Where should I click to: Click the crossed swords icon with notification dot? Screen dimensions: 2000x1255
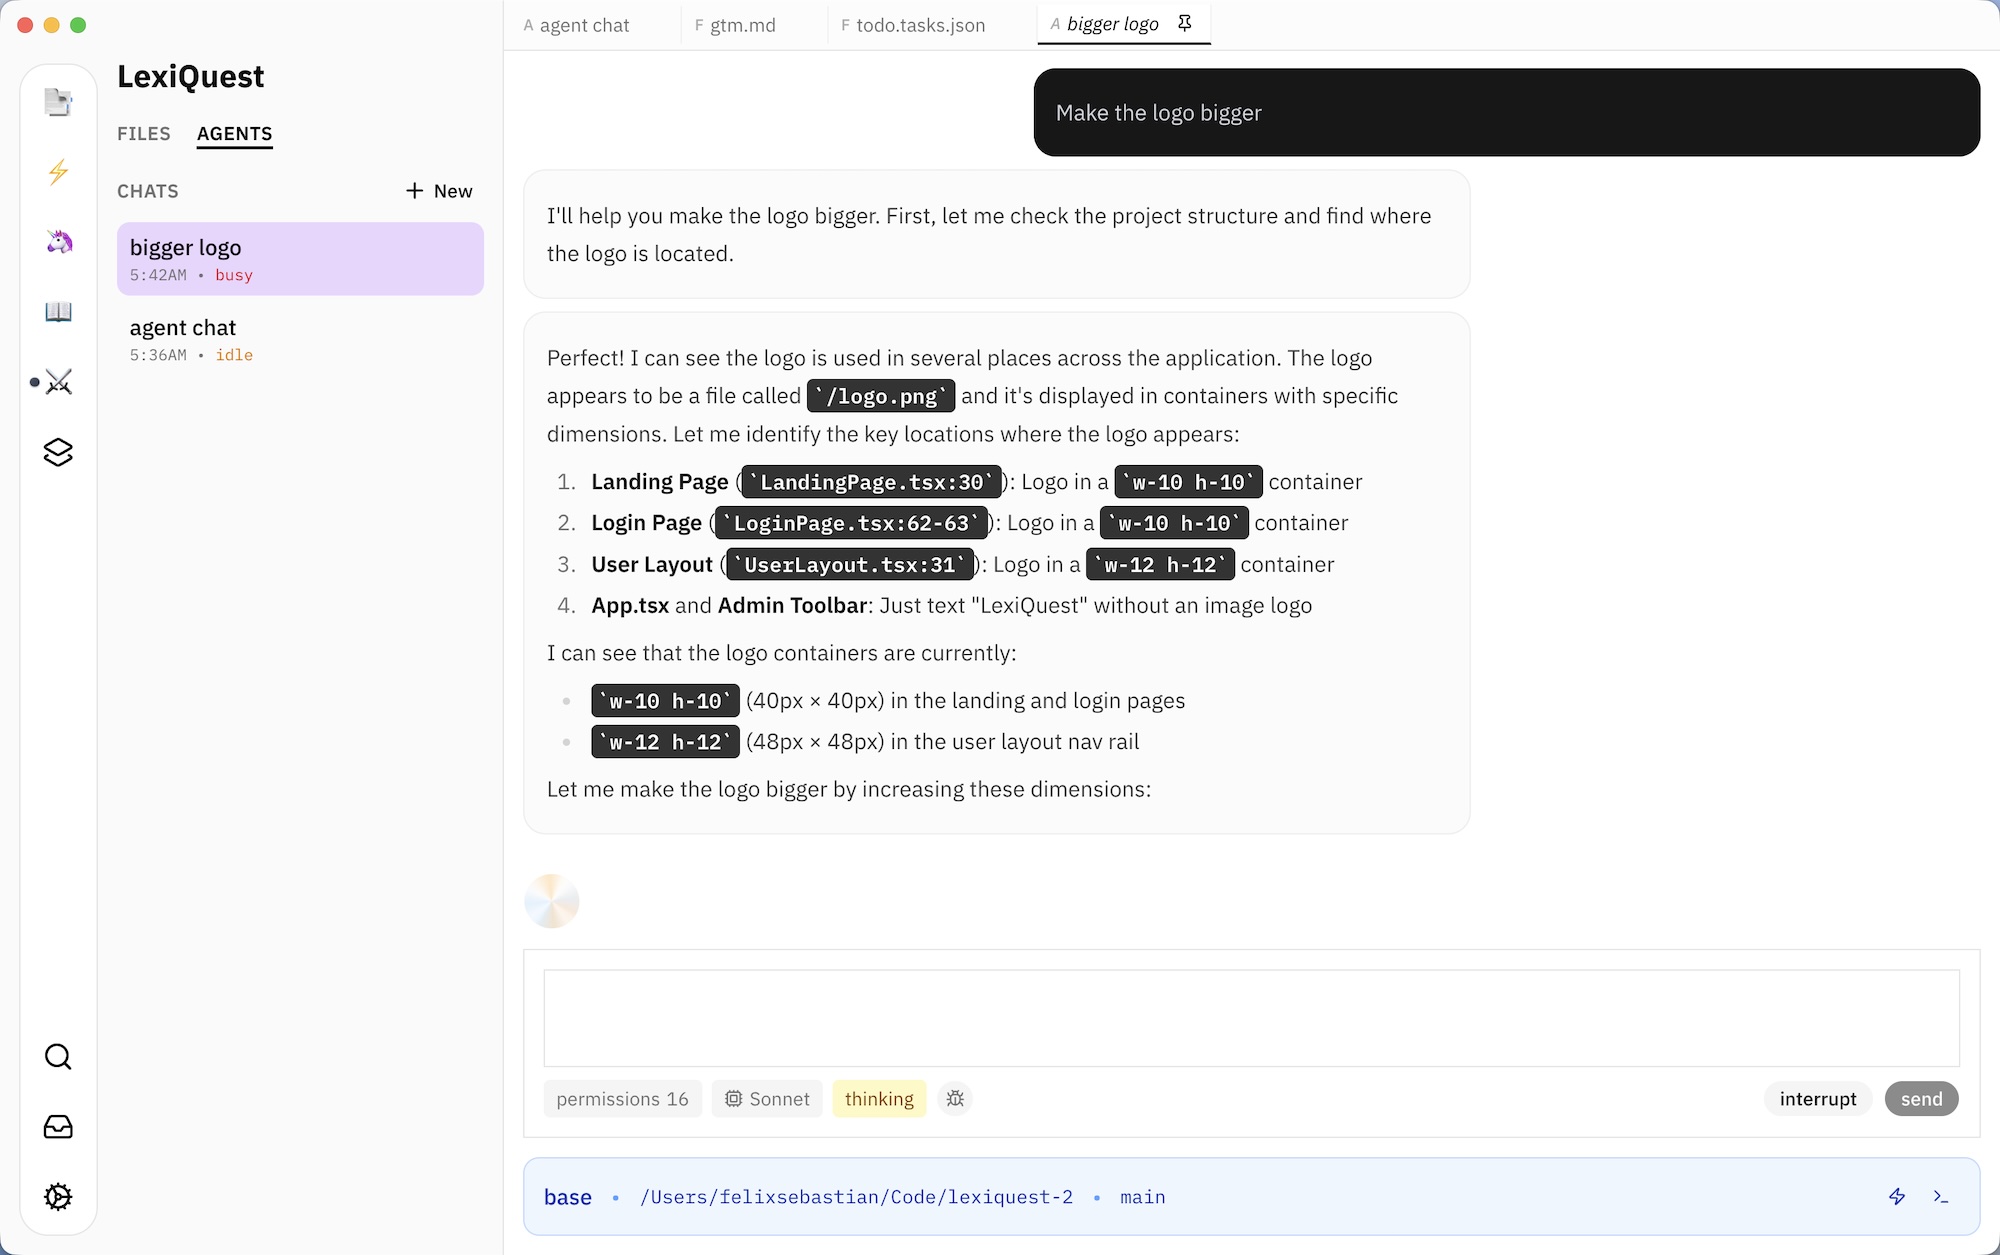60,381
